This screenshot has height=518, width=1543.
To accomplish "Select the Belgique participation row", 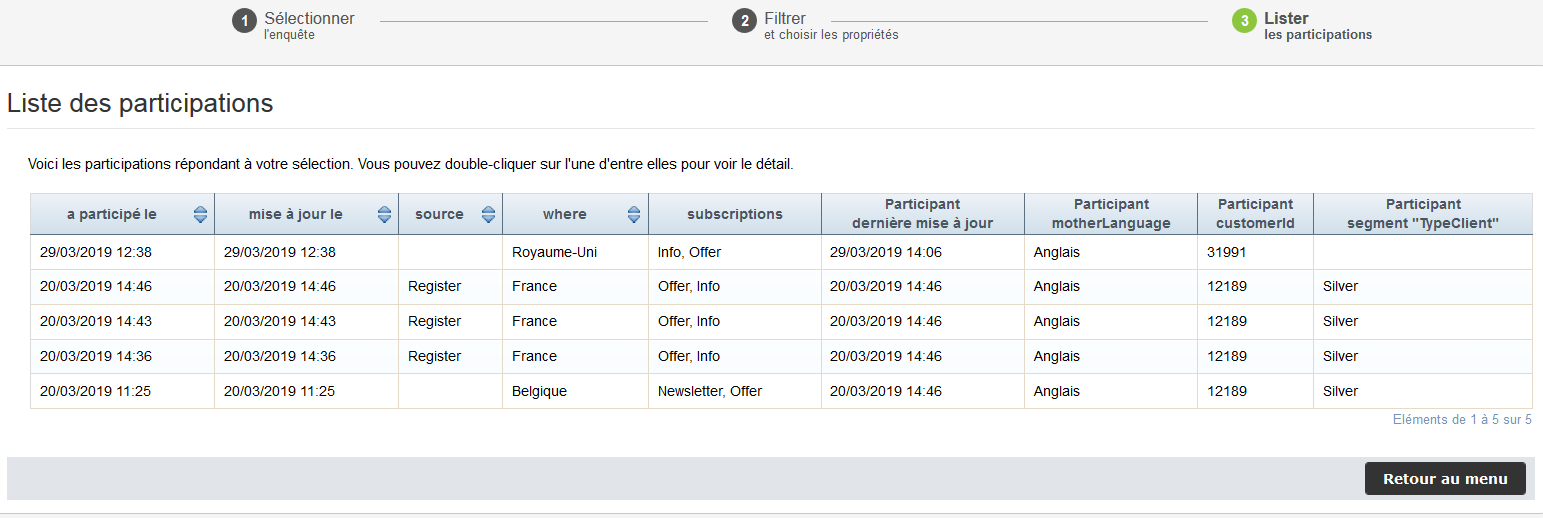I will click(x=539, y=391).
